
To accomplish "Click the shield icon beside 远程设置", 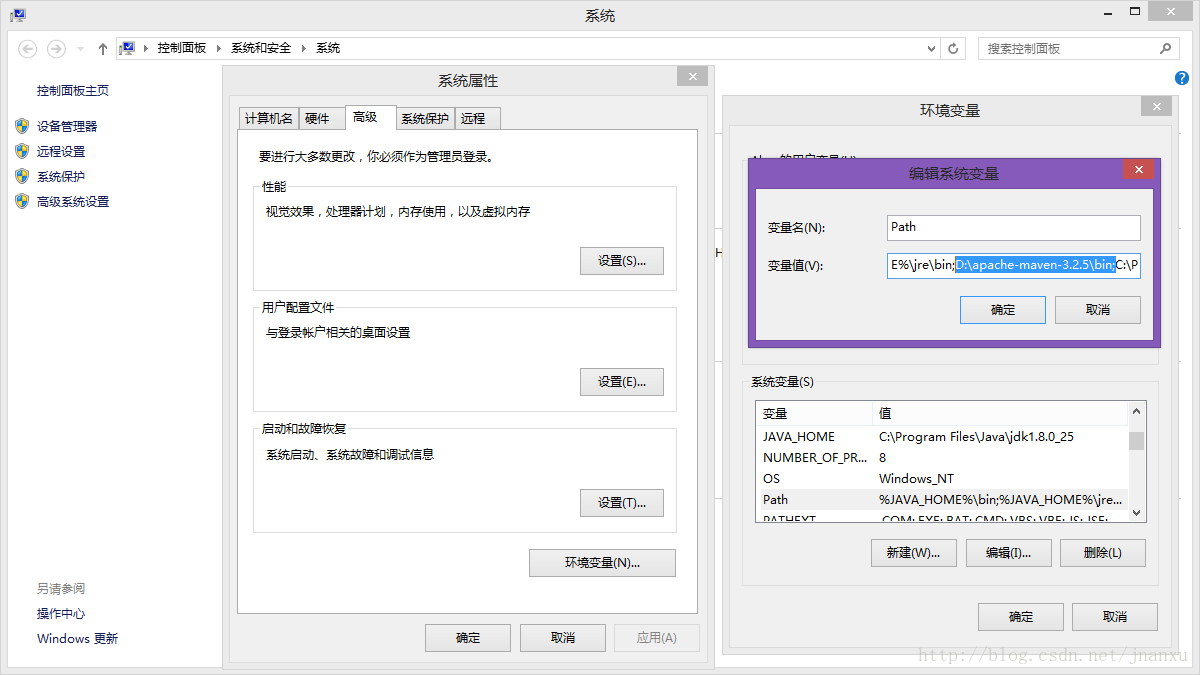I will [x=22, y=151].
